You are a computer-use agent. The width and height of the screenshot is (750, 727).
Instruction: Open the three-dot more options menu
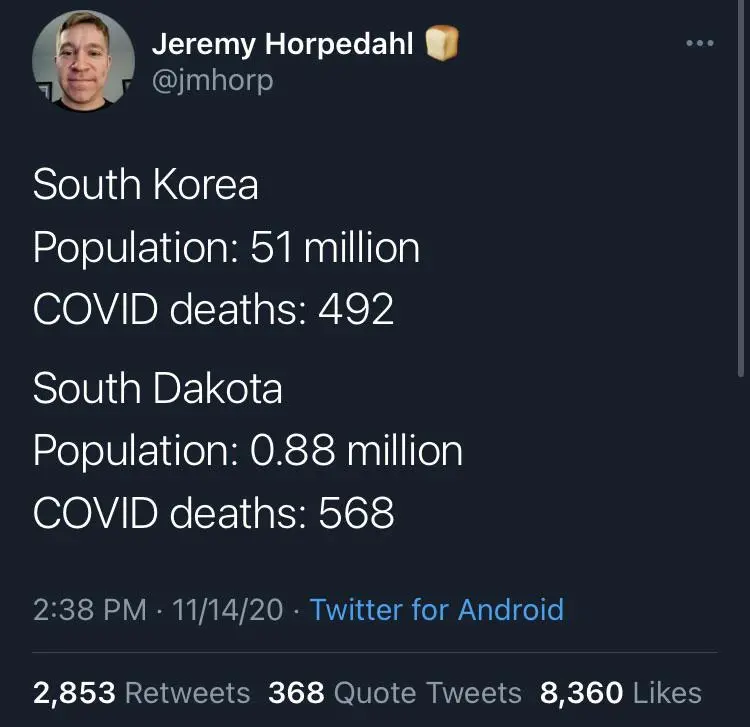pyautogui.click(x=699, y=44)
